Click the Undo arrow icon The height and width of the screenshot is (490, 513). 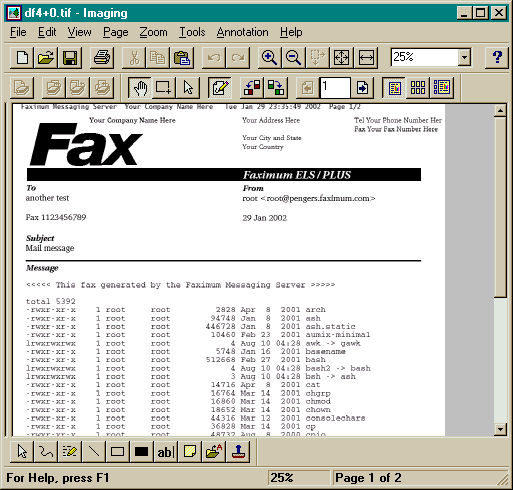[x=214, y=58]
